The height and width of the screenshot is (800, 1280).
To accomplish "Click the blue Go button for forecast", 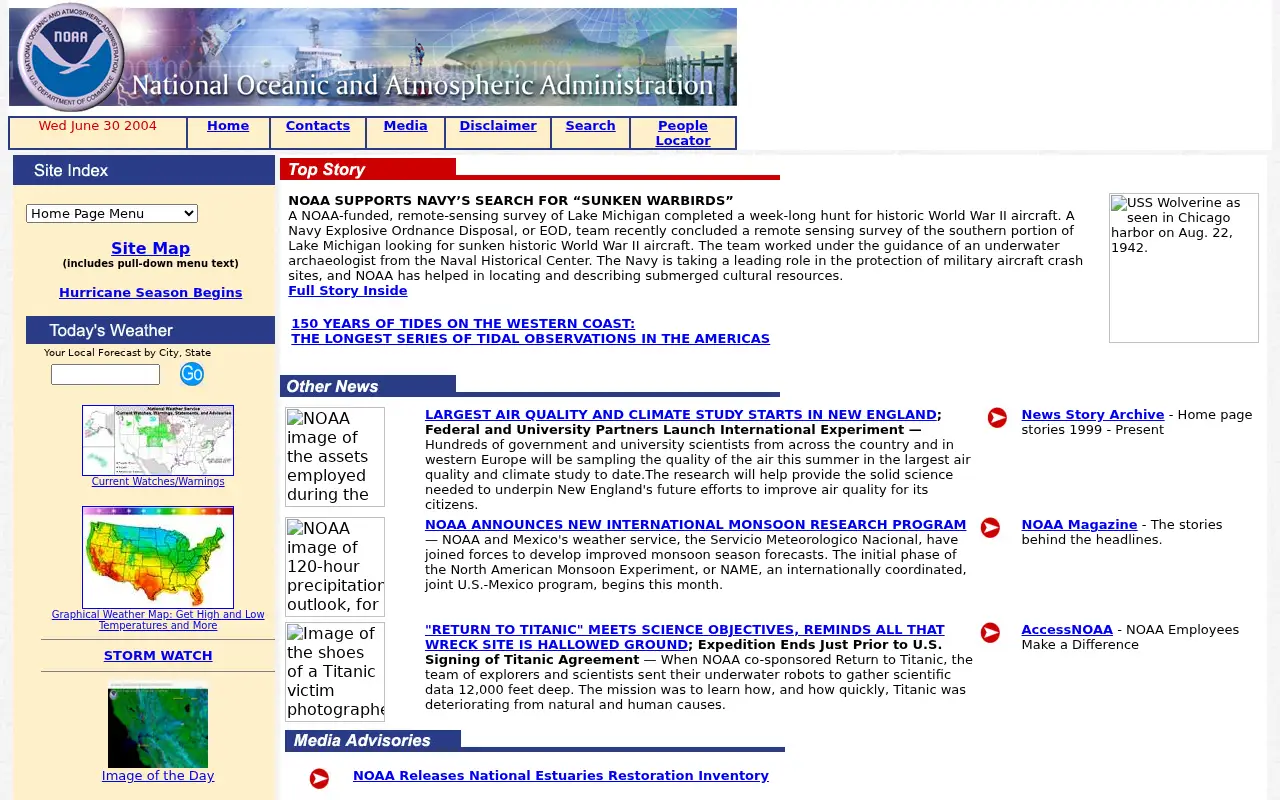I will pyautogui.click(x=191, y=374).
